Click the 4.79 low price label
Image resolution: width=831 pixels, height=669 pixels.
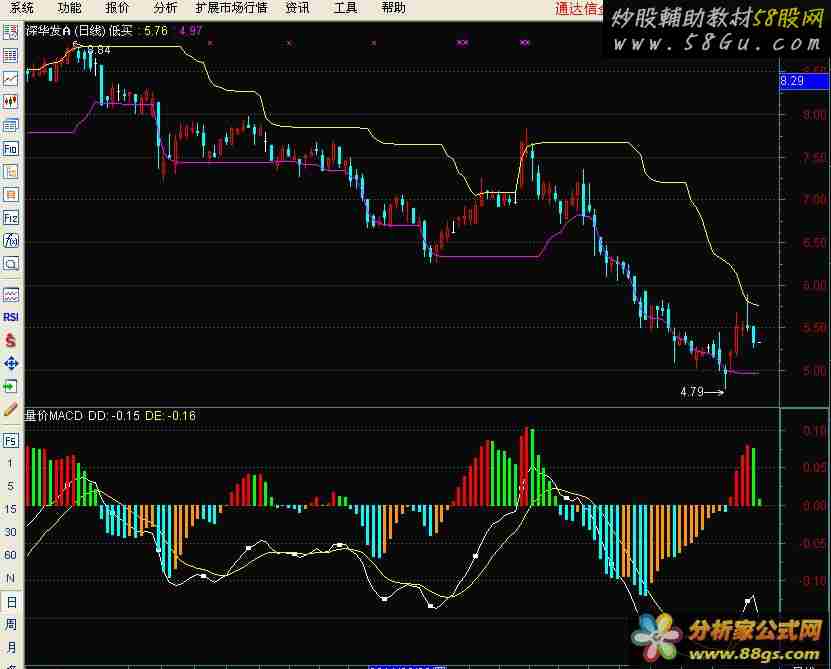[692, 392]
